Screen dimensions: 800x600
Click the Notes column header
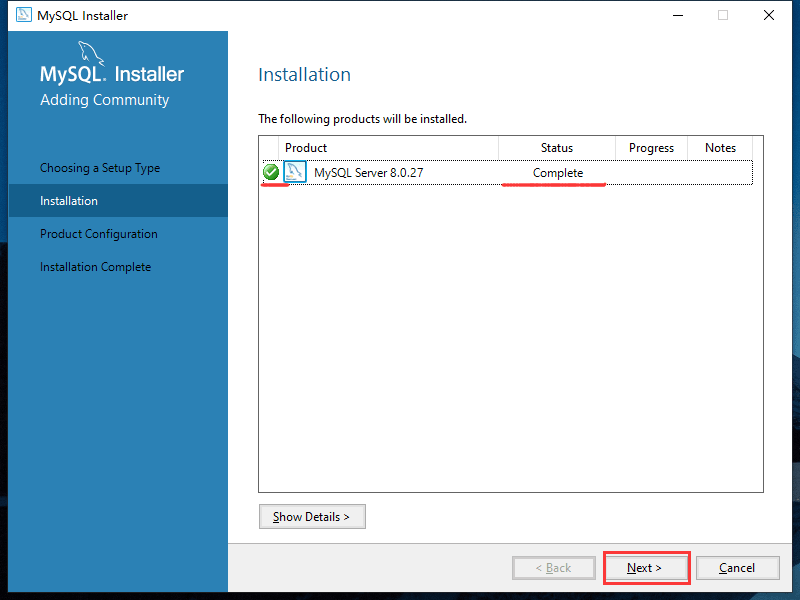tap(720, 148)
